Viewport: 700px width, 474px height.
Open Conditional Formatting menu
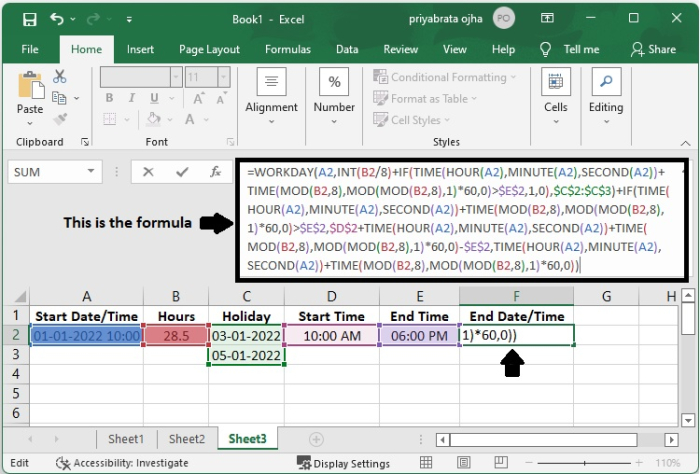(445, 77)
